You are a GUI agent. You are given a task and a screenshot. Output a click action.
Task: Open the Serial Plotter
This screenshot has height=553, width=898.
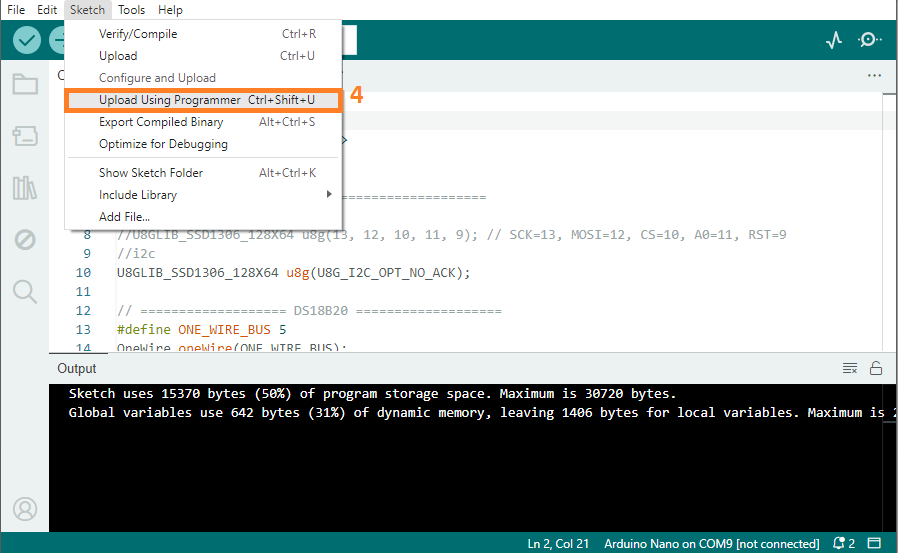[834, 41]
